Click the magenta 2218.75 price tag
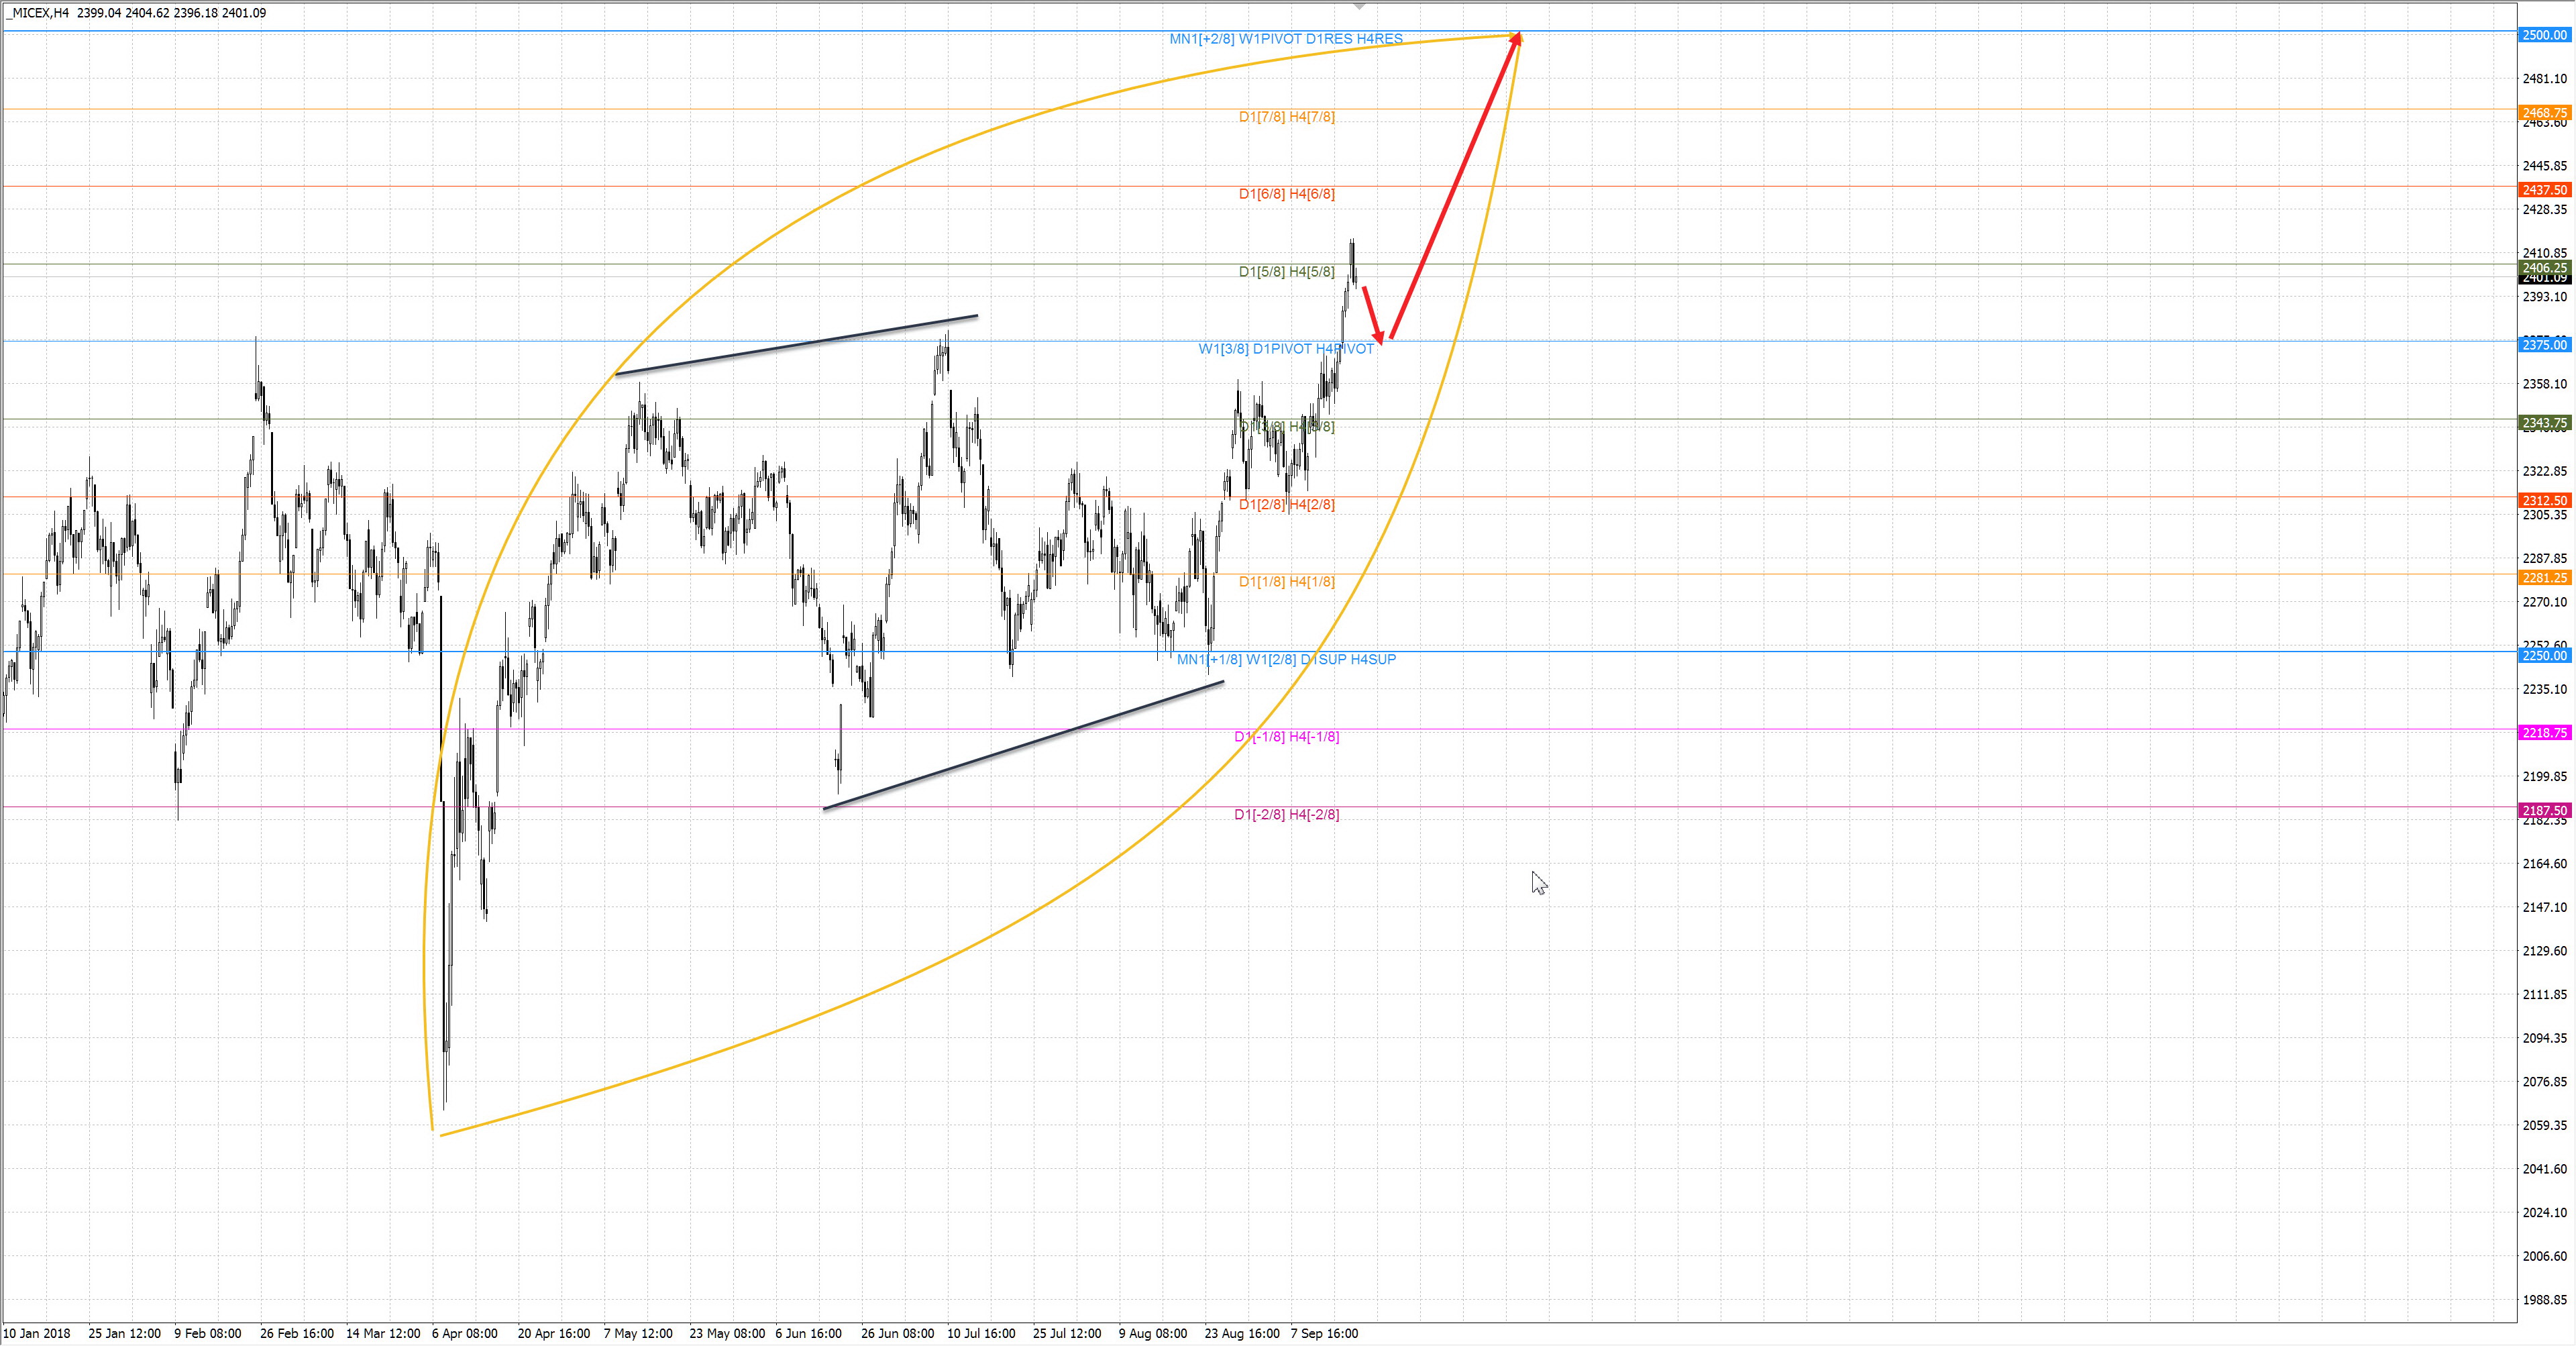Viewport: 2576px width, 1346px height. tap(2544, 733)
